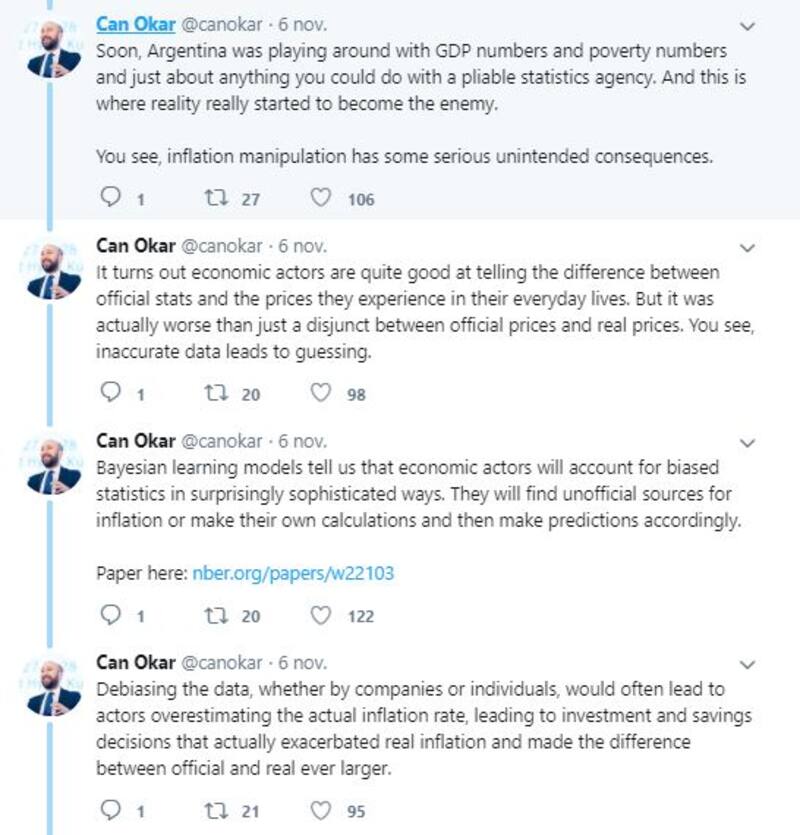Reply to the tweet about official stats
The width and height of the screenshot is (800, 835).
coord(111,394)
